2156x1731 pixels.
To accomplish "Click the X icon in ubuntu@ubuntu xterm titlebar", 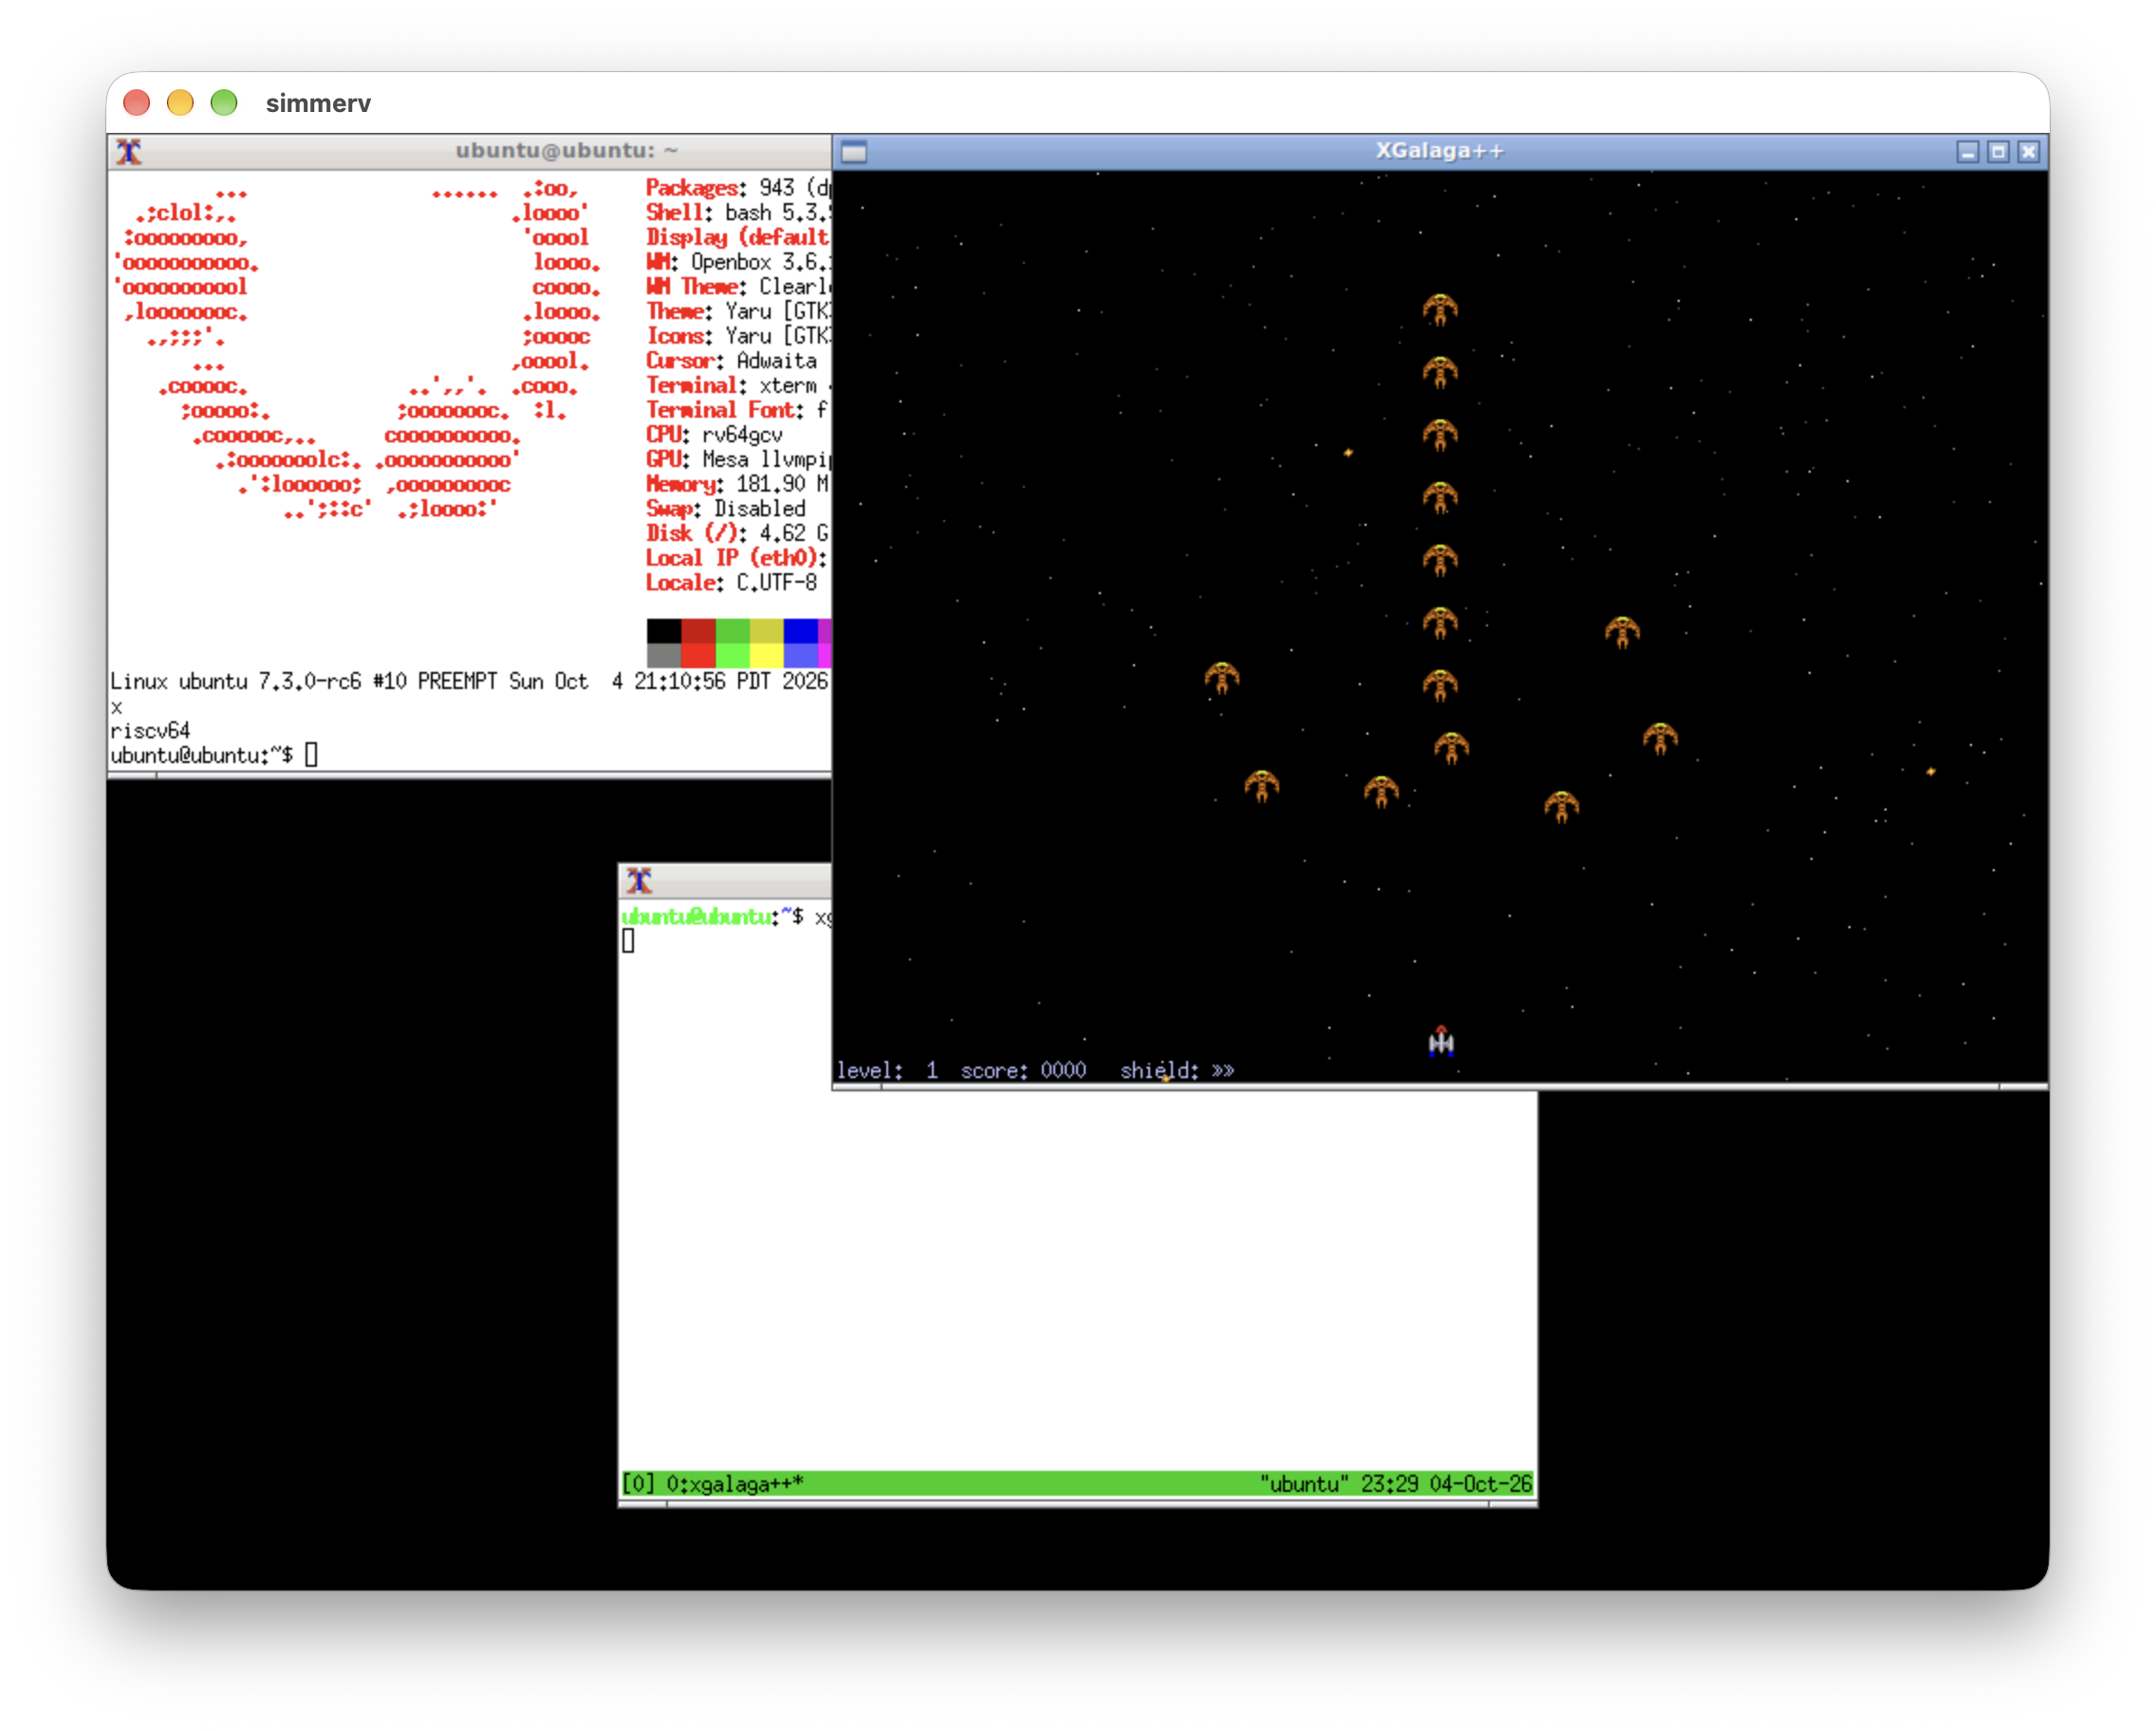I will point(129,152).
